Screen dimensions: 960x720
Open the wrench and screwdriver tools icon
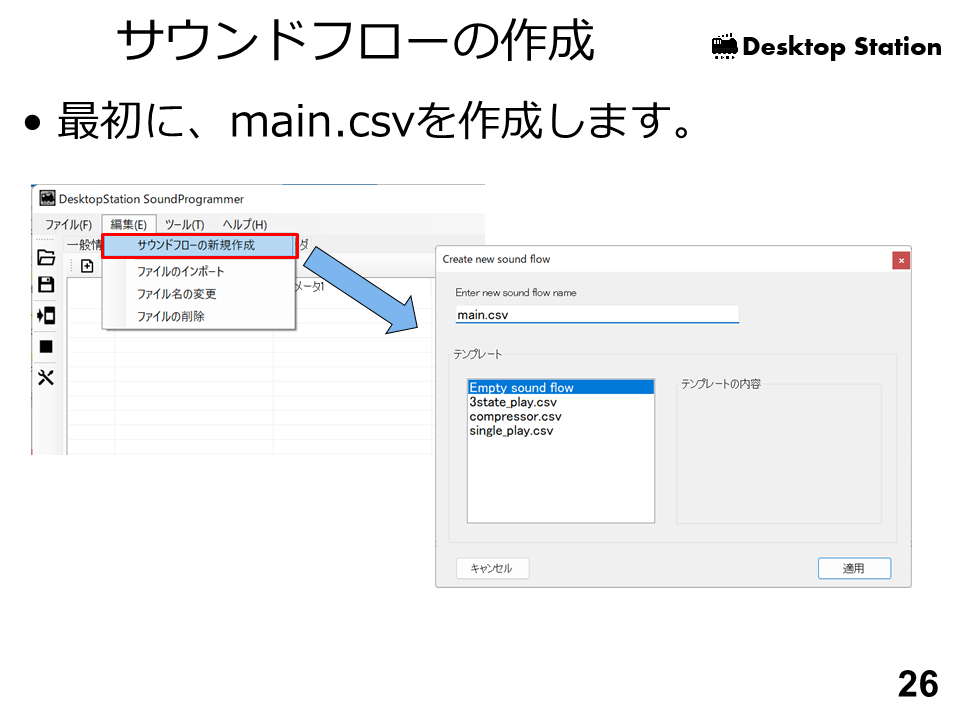46,377
